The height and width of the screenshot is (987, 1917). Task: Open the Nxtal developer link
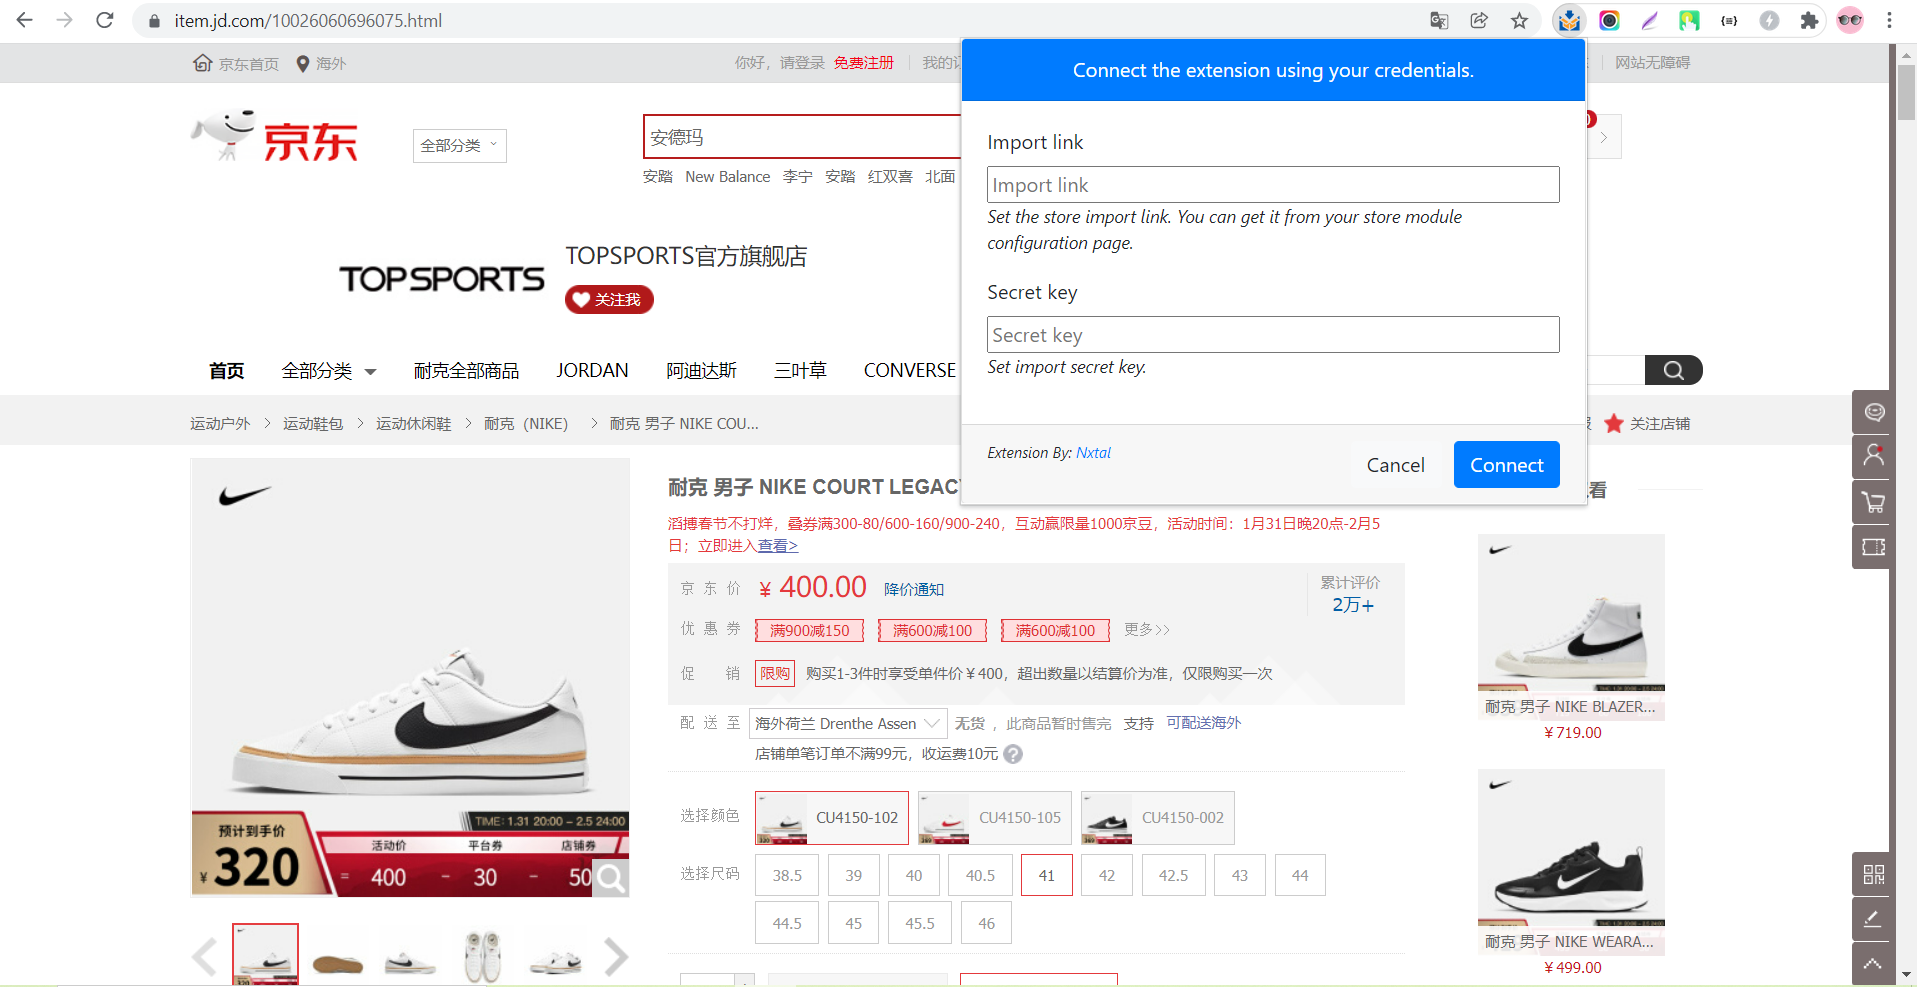tap(1093, 453)
